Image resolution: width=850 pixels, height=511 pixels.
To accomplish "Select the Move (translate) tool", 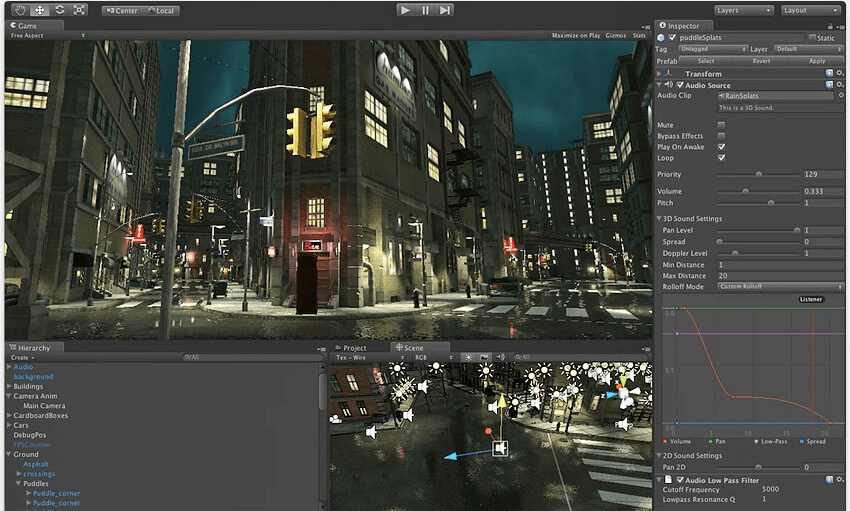I will (x=40, y=10).
